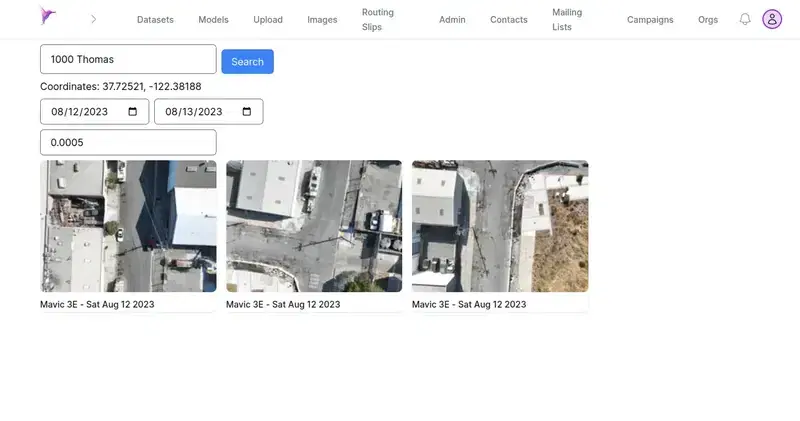Open the Models menu item
800x421 pixels.
coord(213,20)
